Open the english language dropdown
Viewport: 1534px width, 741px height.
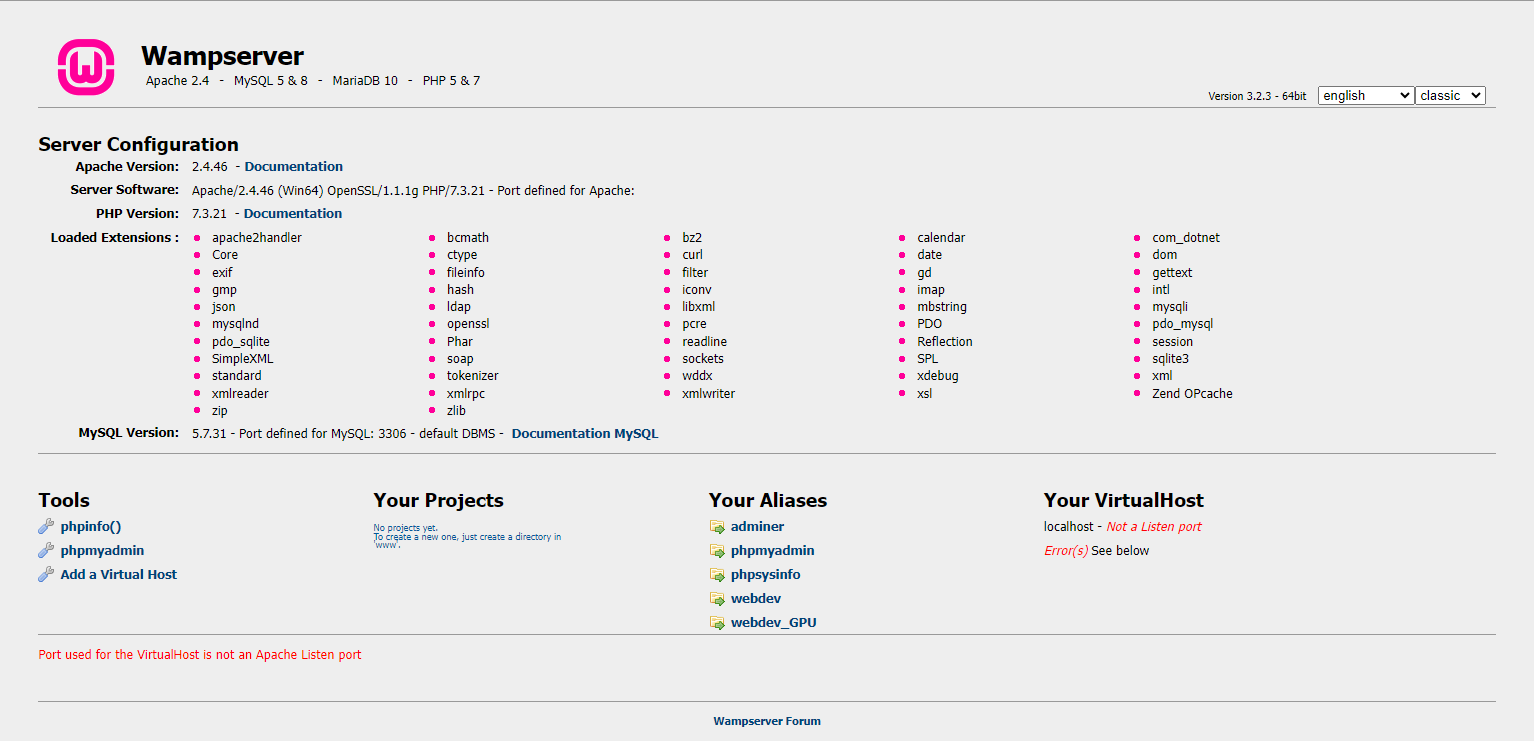(1365, 96)
